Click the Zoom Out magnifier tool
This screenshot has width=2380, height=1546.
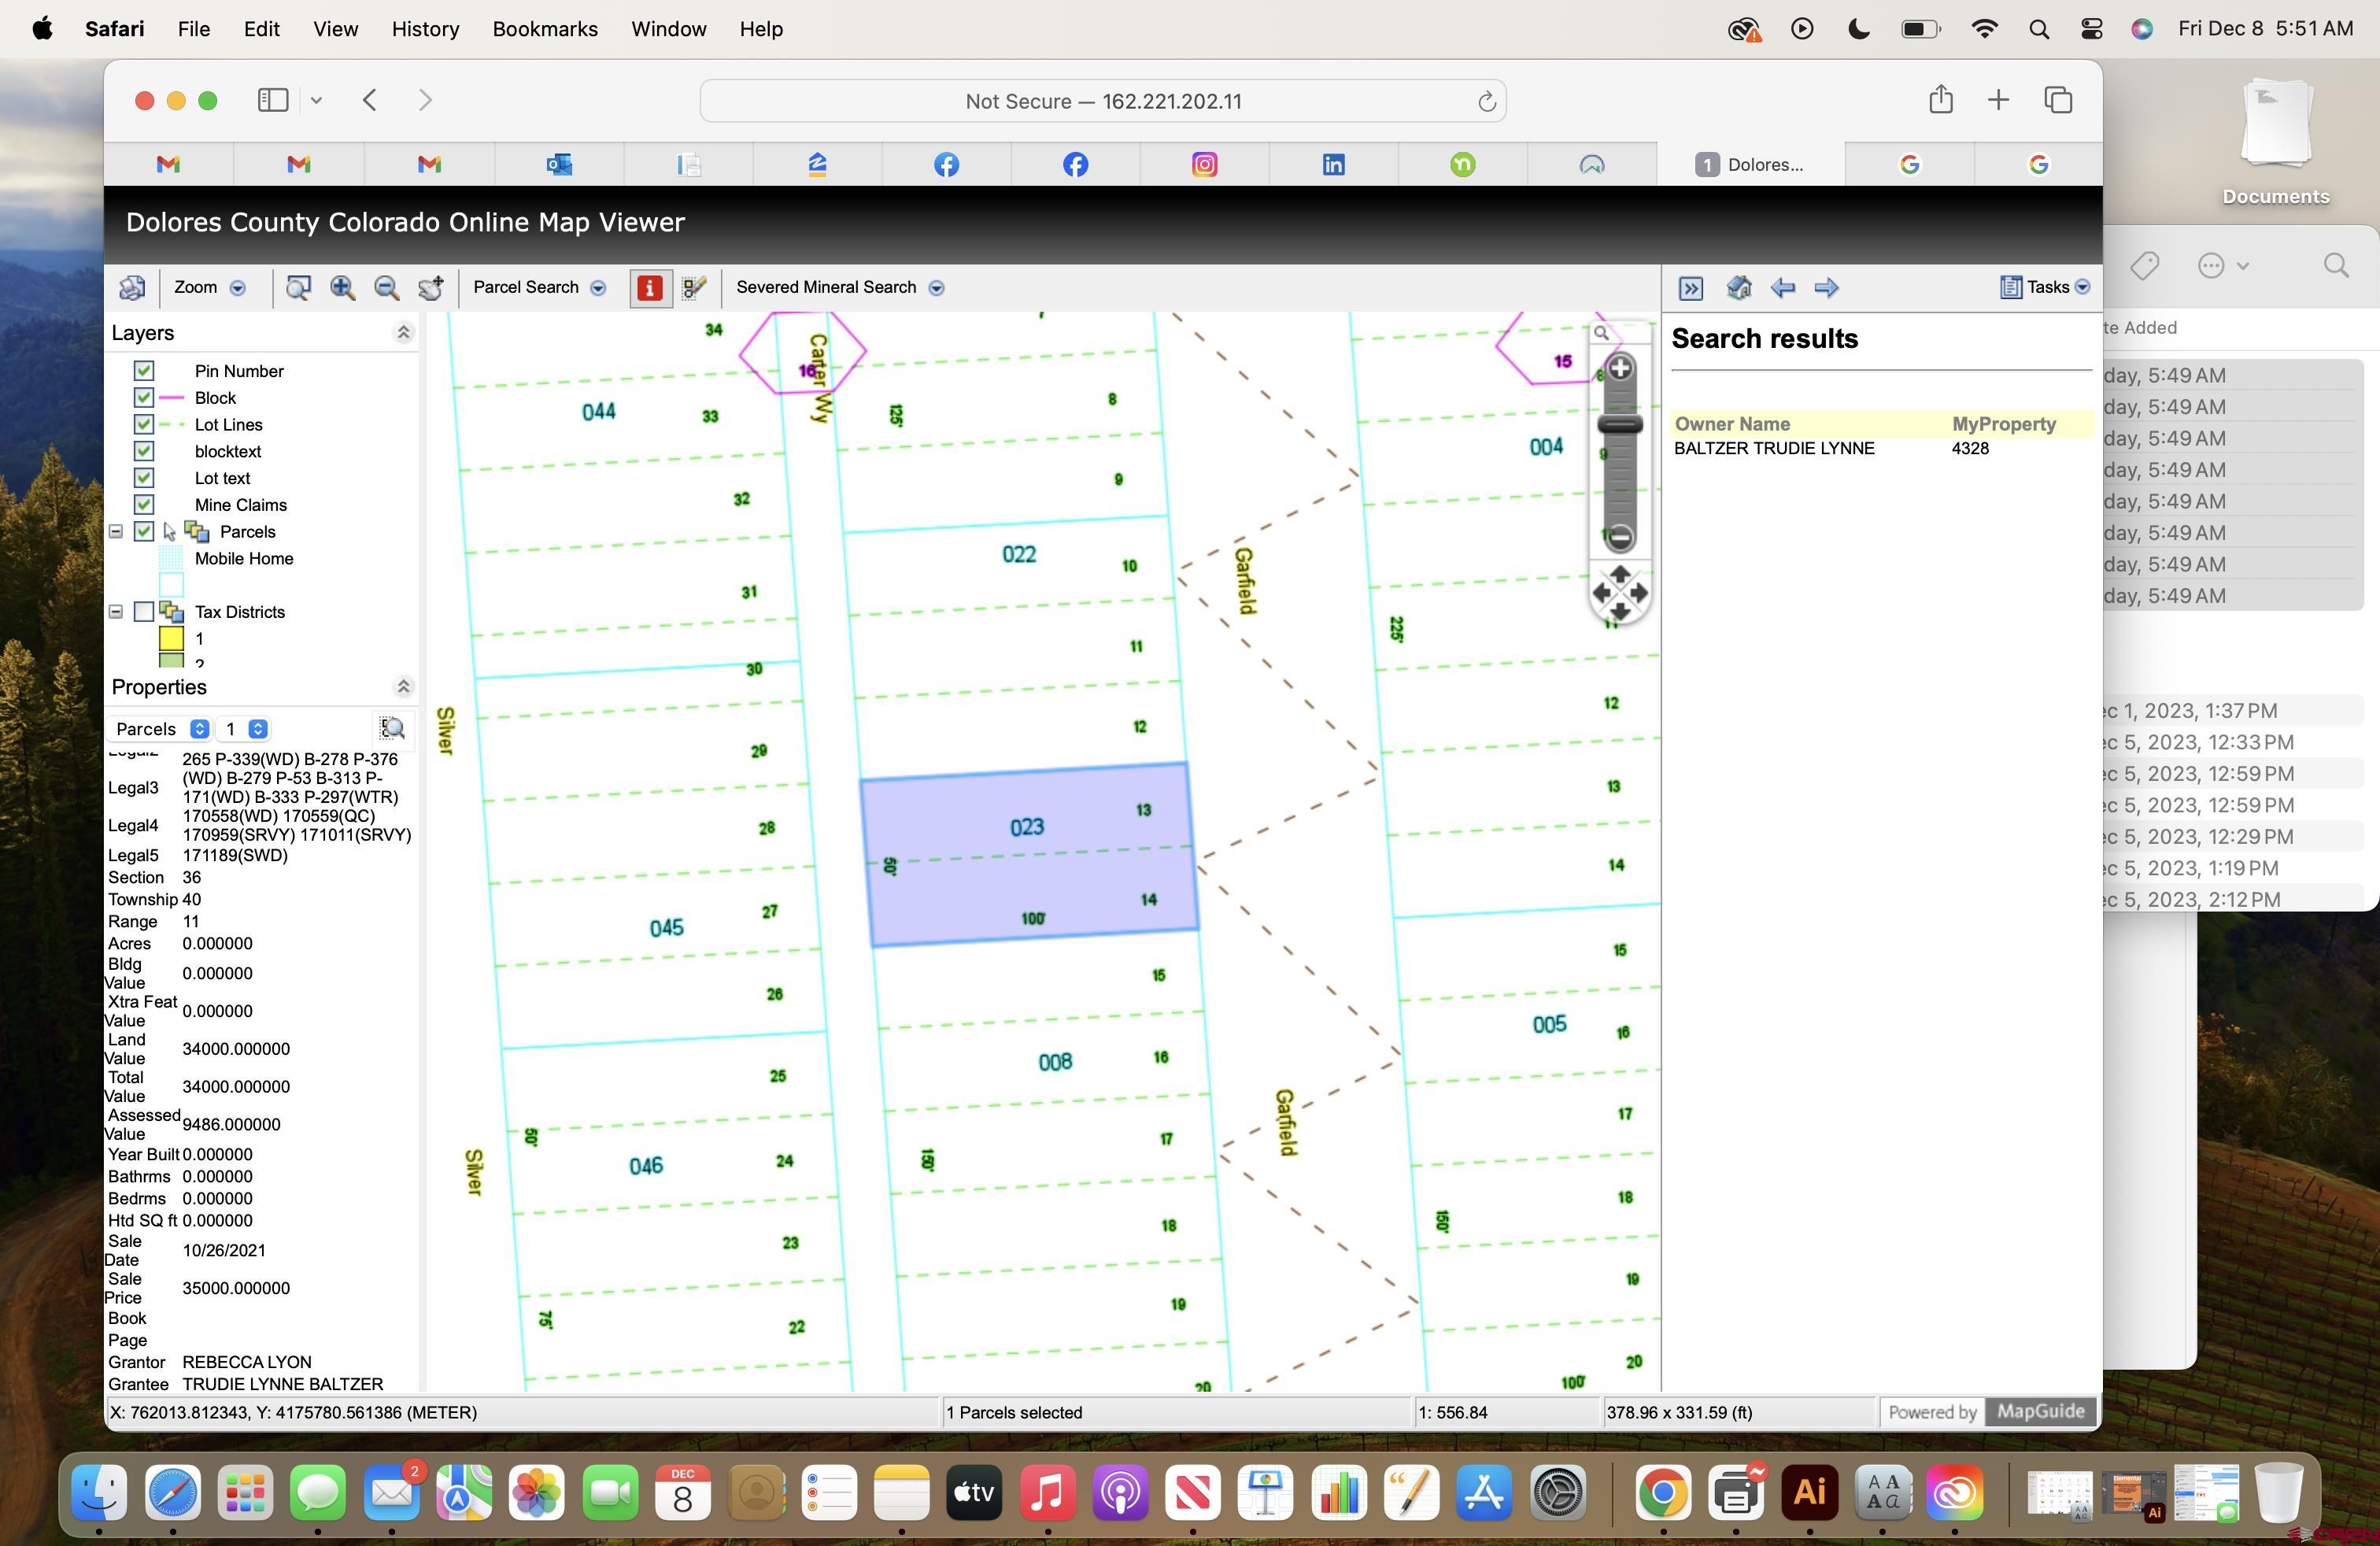point(386,288)
